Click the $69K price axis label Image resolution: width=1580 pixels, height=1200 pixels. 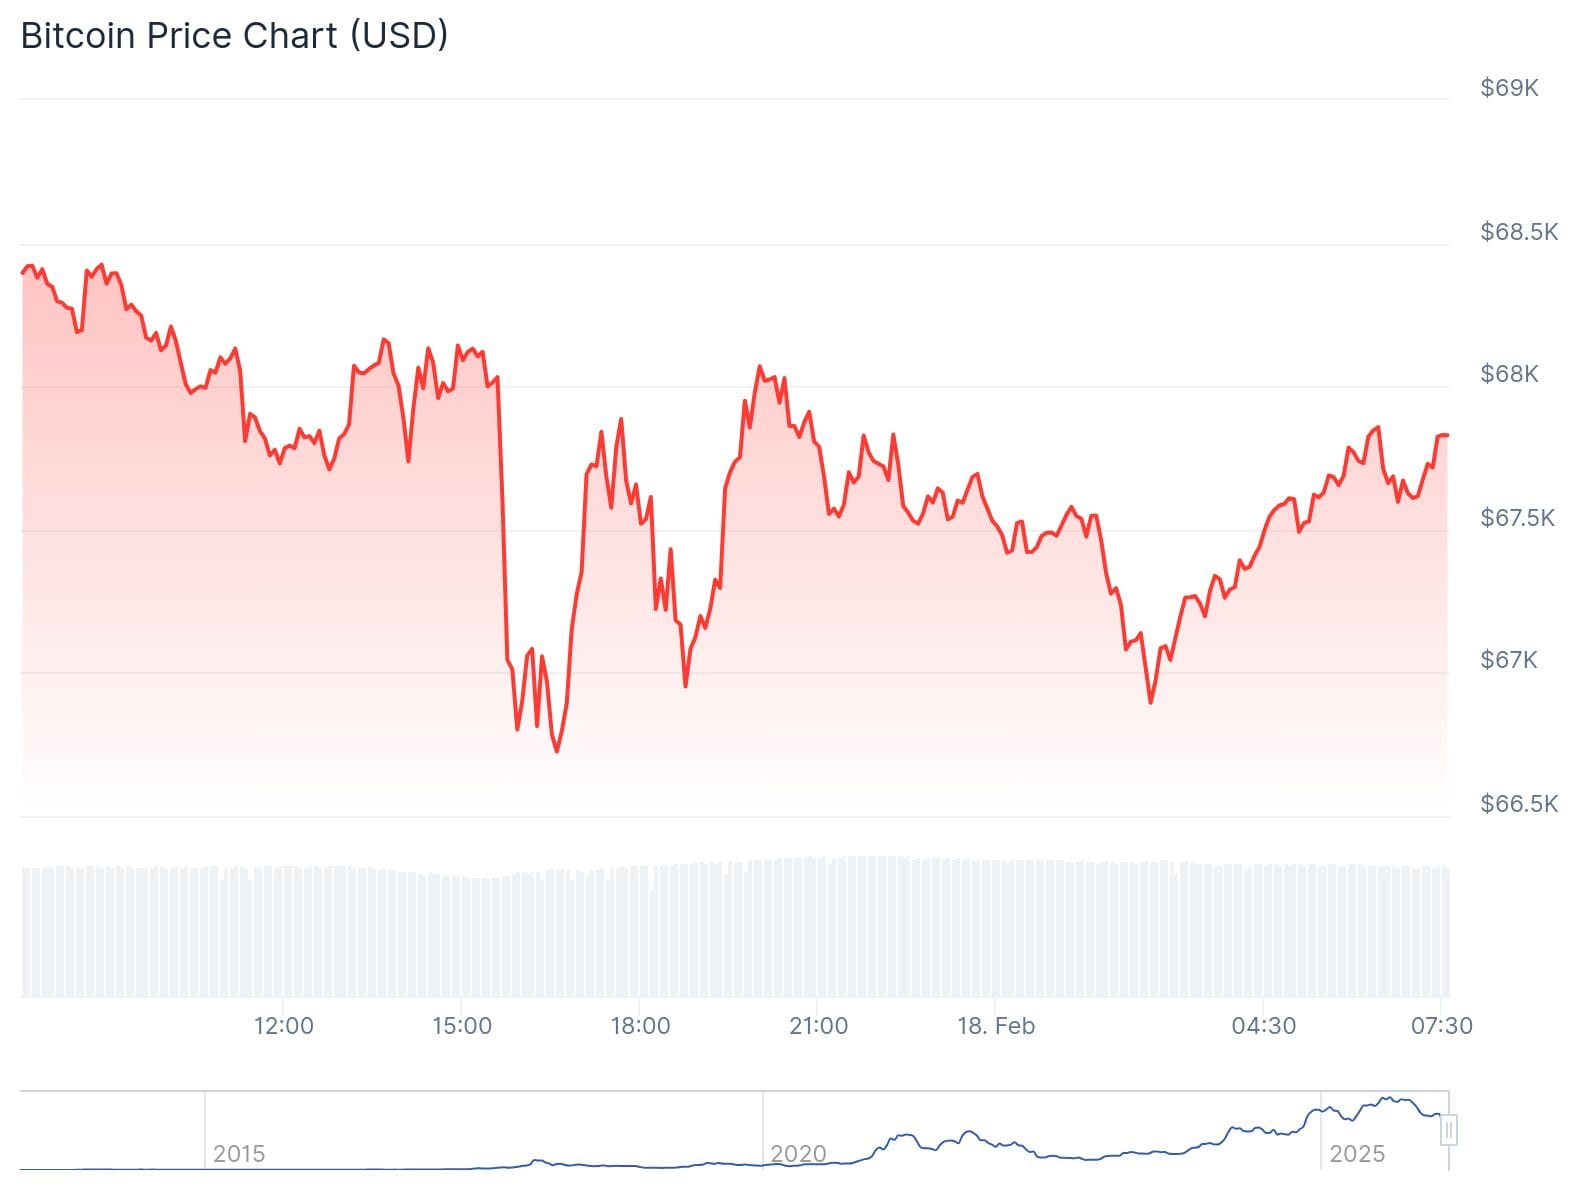(1509, 88)
